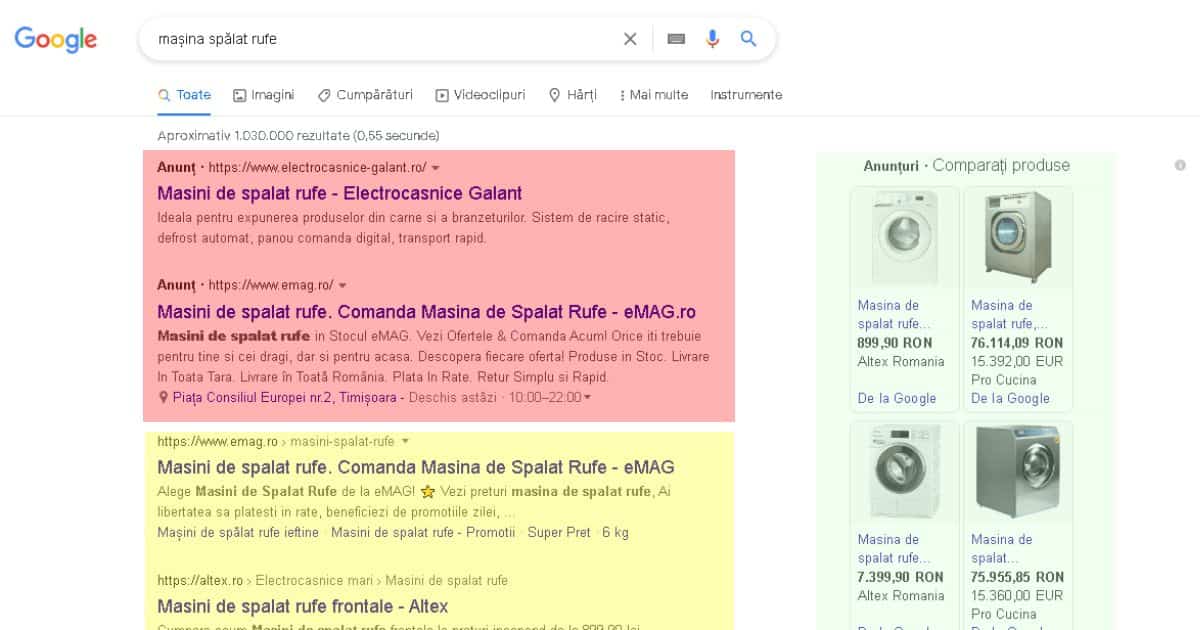The image size is (1200, 630).
Task: Clear the search box with the X icon
Action: [630, 38]
